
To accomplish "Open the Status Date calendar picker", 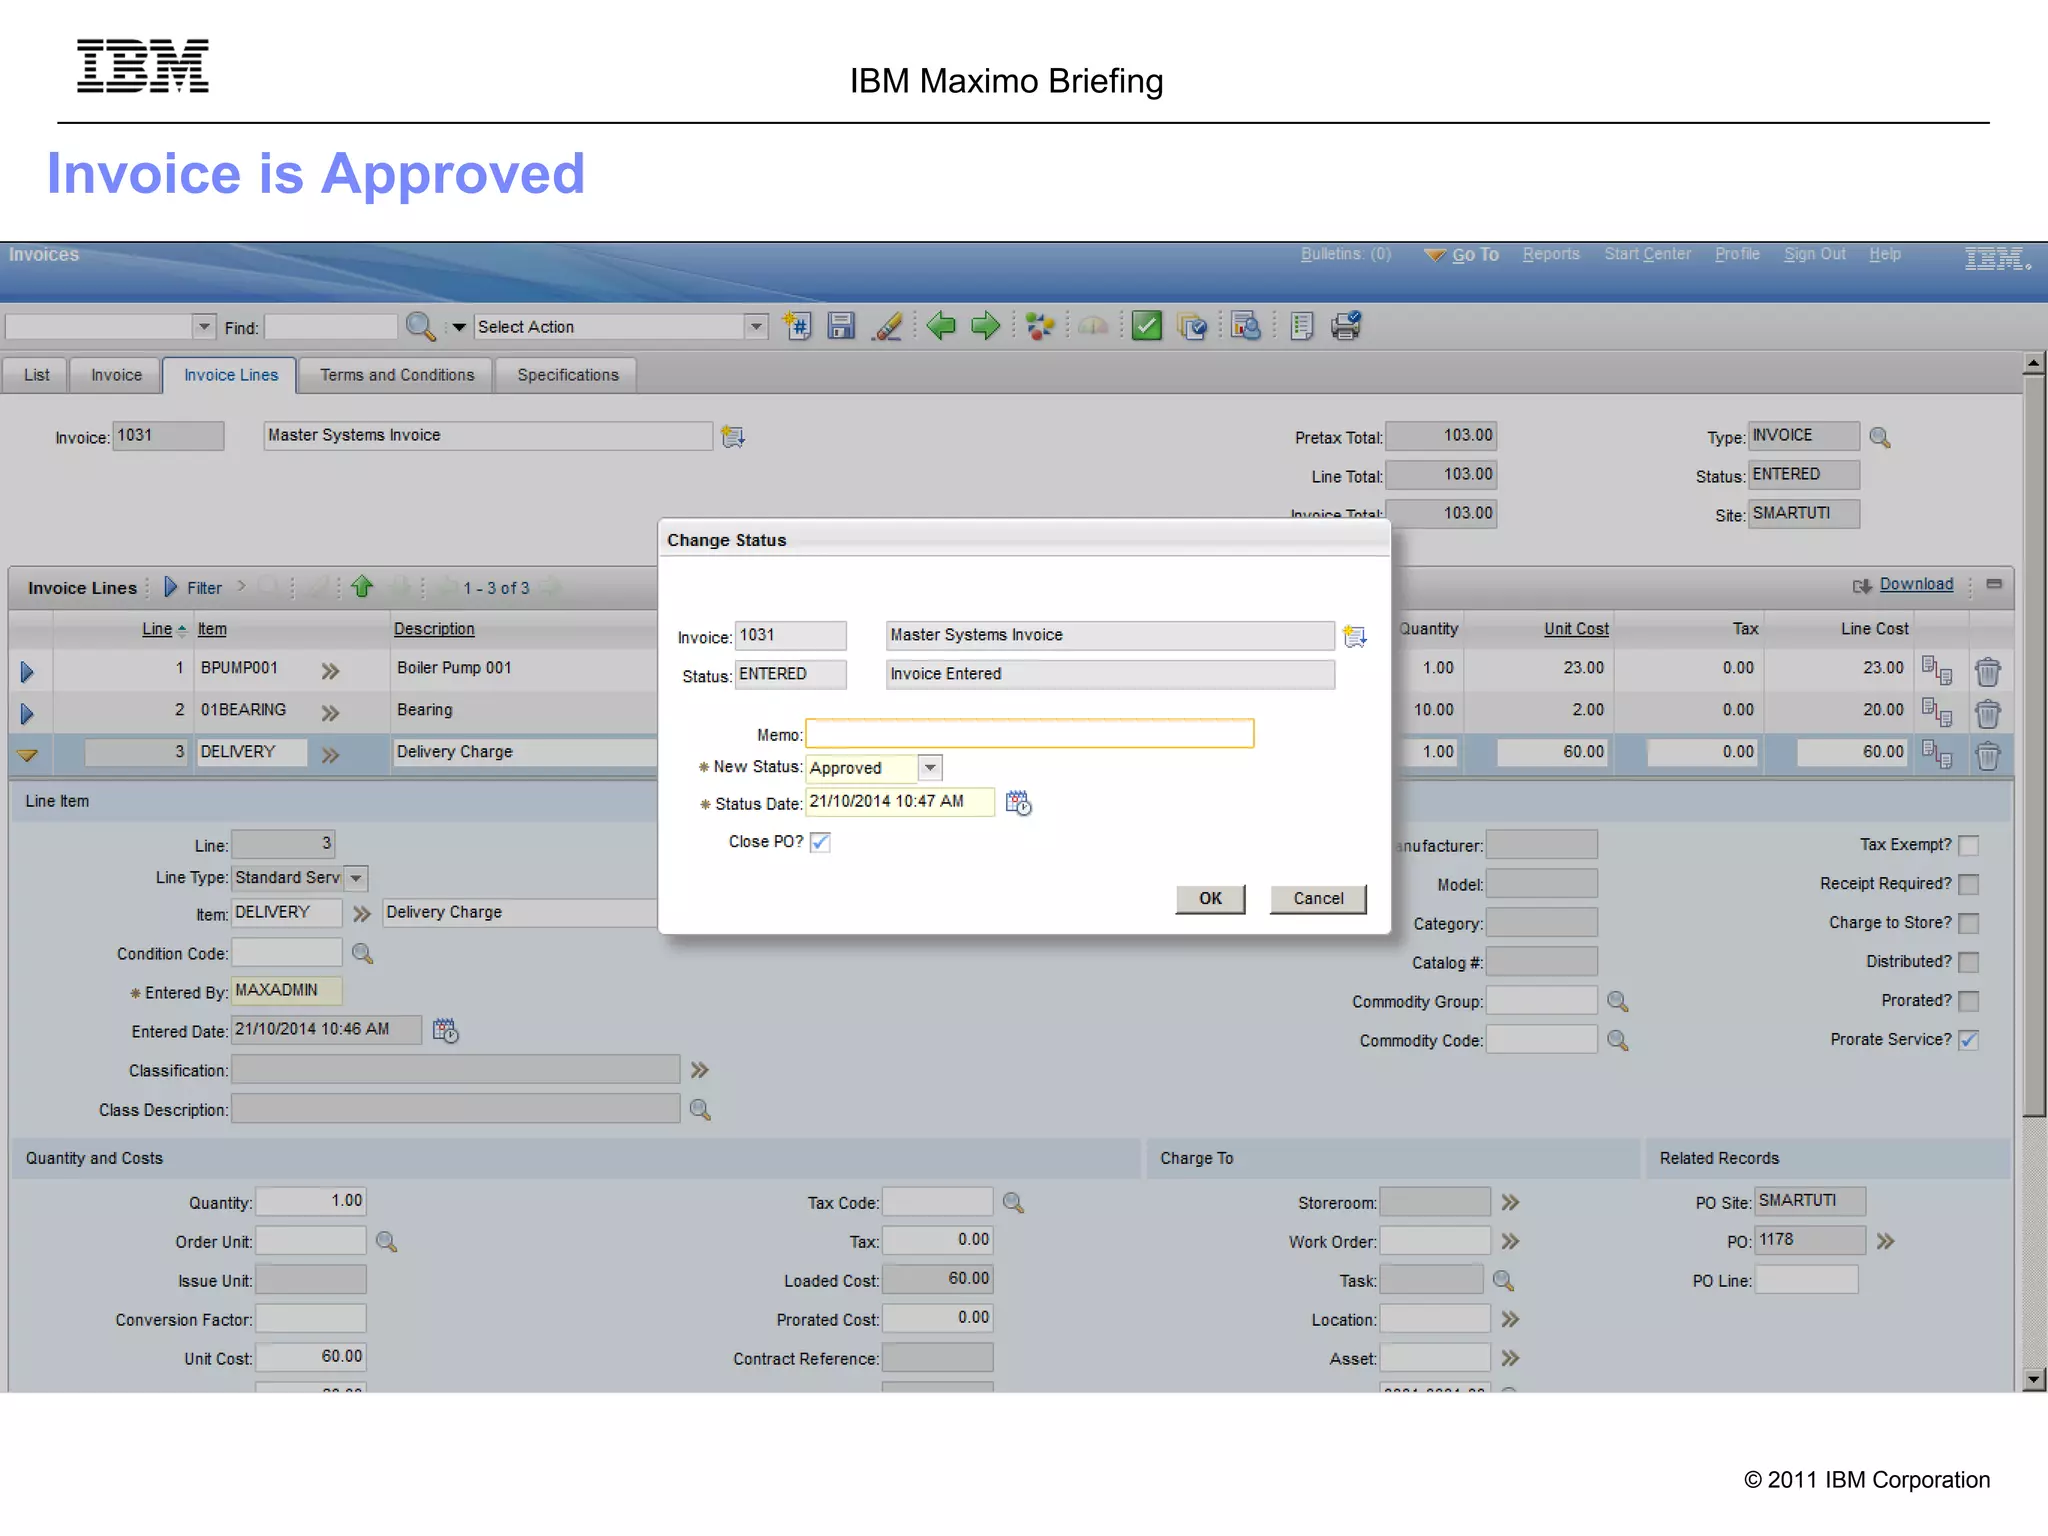I will tap(1018, 803).
